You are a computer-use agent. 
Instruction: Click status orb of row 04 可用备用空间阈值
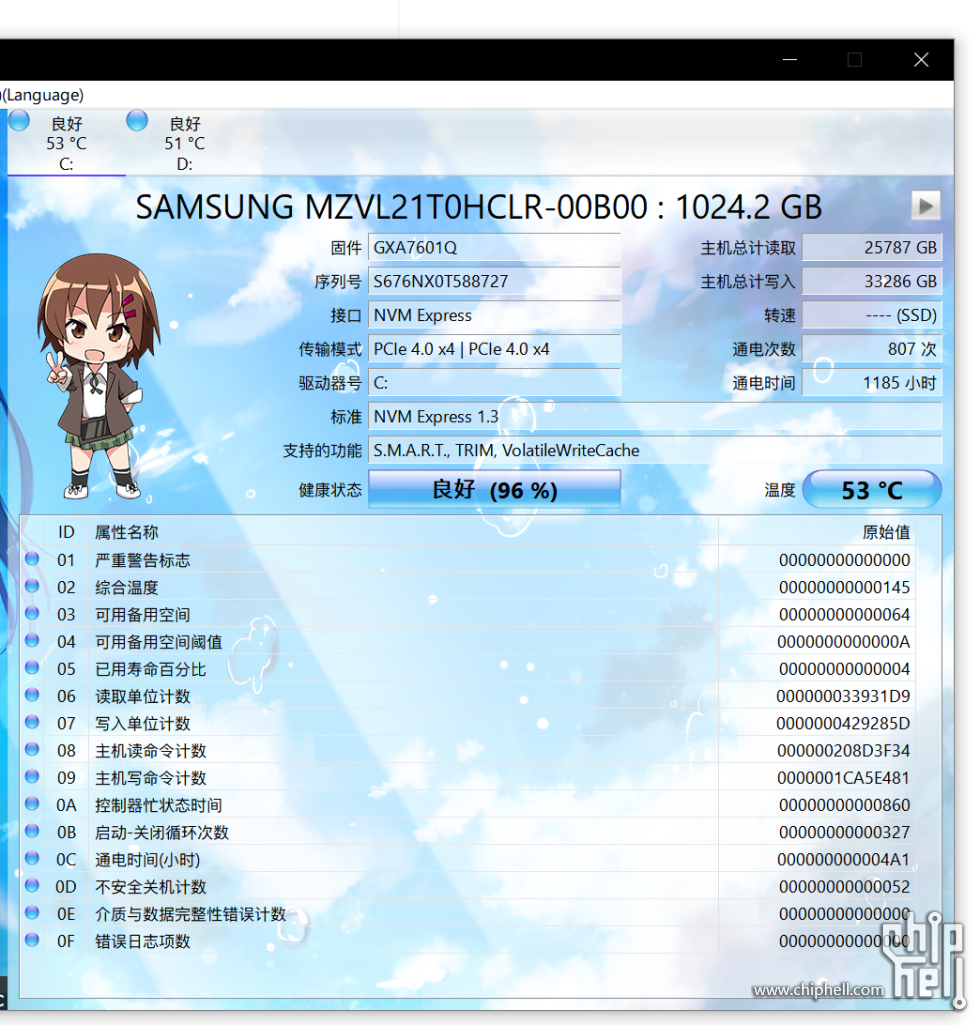point(32,641)
